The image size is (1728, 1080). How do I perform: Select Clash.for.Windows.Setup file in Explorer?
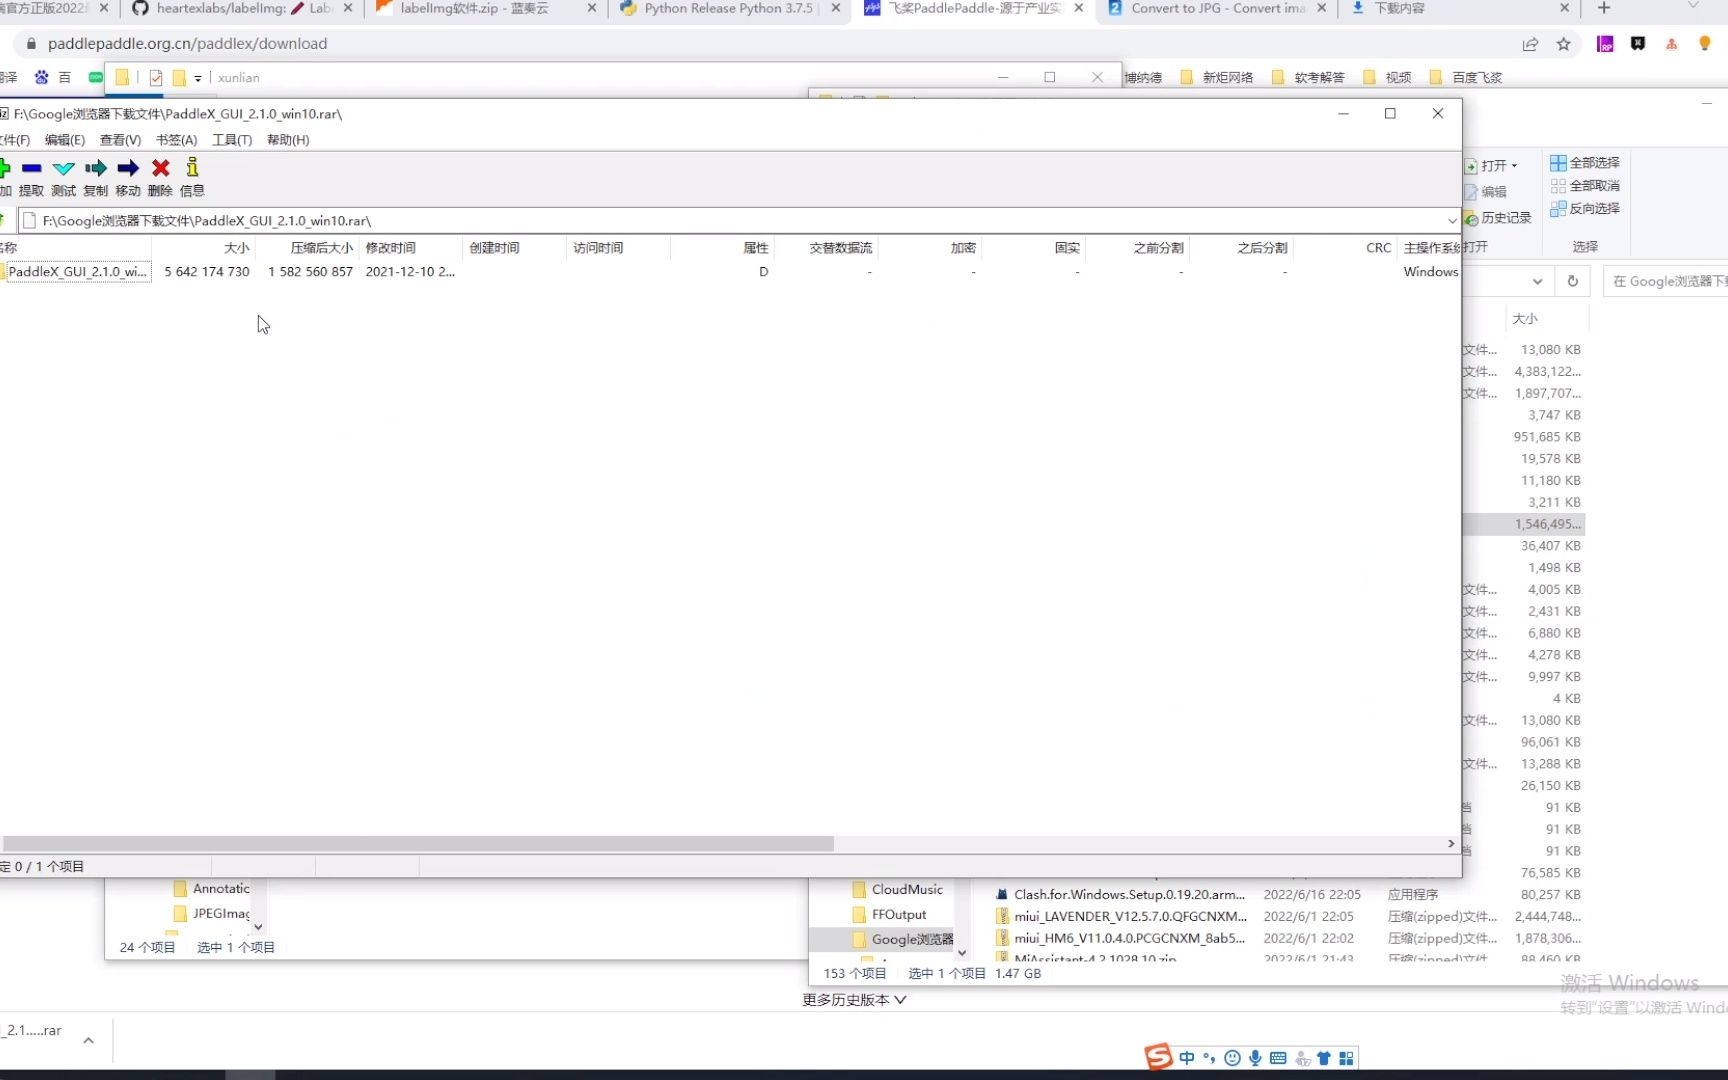coord(1130,894)
